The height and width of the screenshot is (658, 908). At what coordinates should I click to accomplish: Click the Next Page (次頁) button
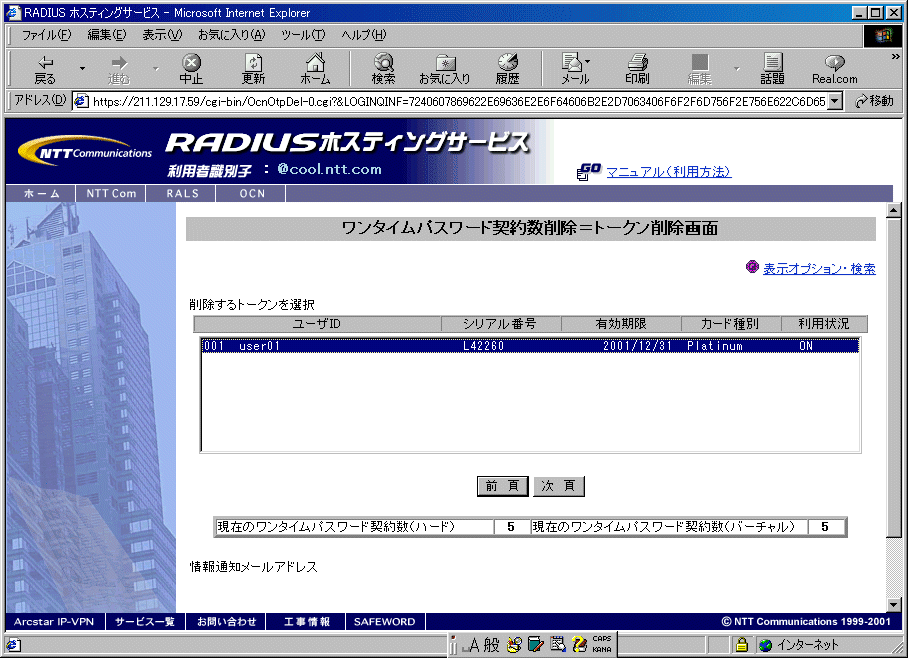coord(558,486)
